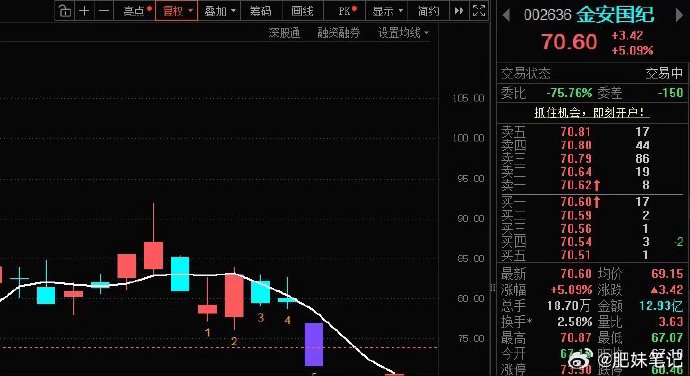Go to previous stock with left arrow
Viewport: 690px width, 376px height.
506,16
